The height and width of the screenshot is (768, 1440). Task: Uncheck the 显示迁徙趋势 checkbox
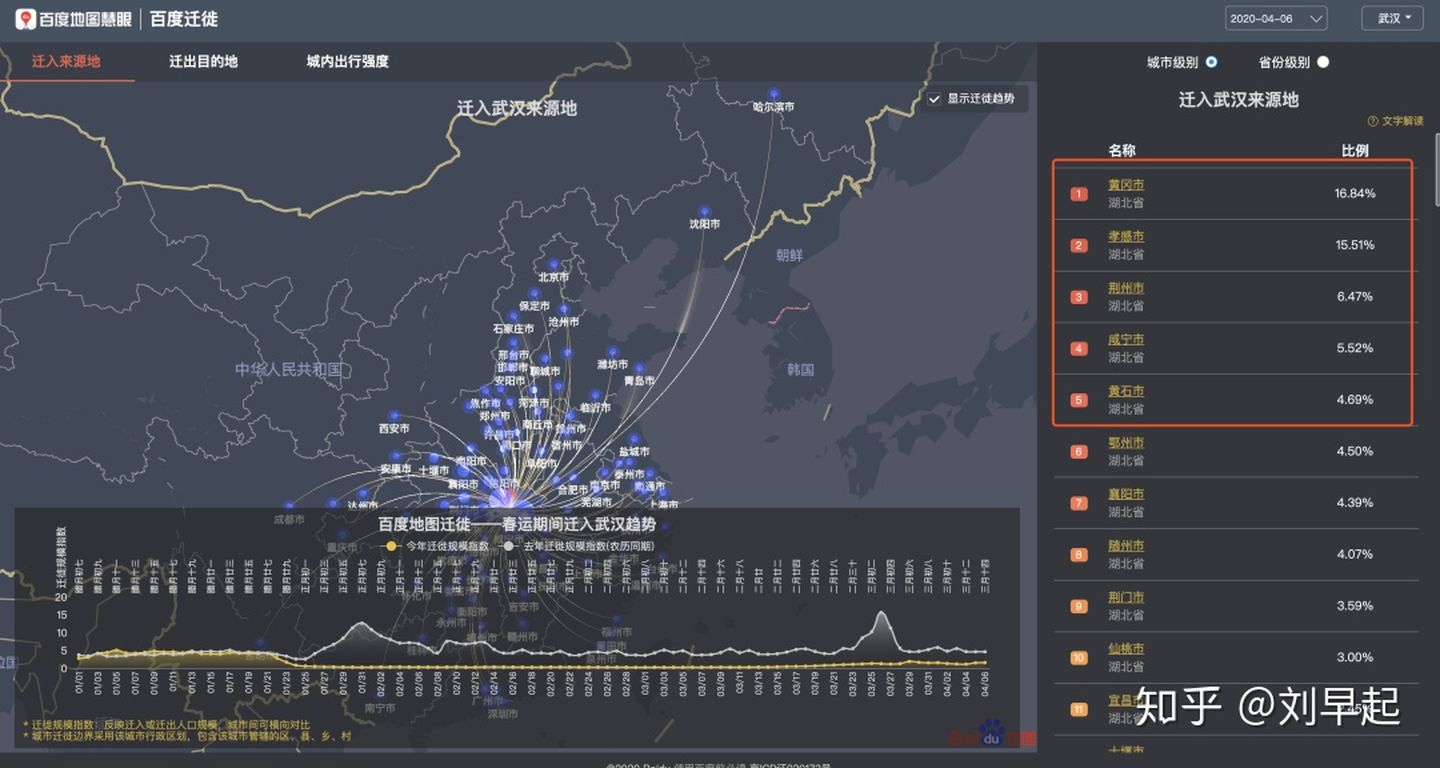click(x=934, y=99)
